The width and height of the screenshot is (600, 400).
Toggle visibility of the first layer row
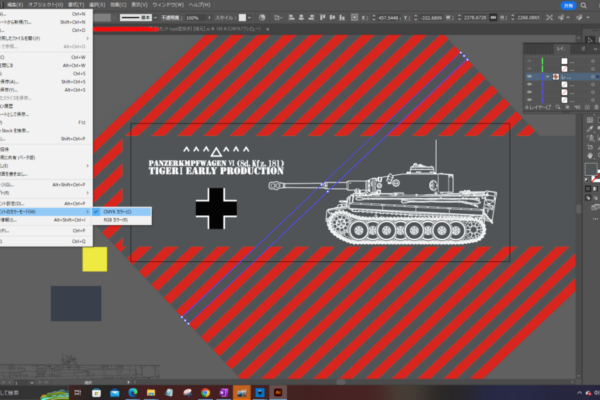[x=529, y=61]
